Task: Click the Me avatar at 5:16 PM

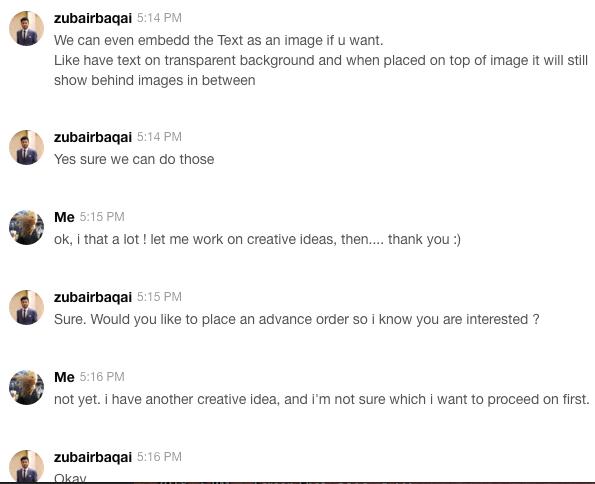Action: pyautogui.click(x=26, y=388)
